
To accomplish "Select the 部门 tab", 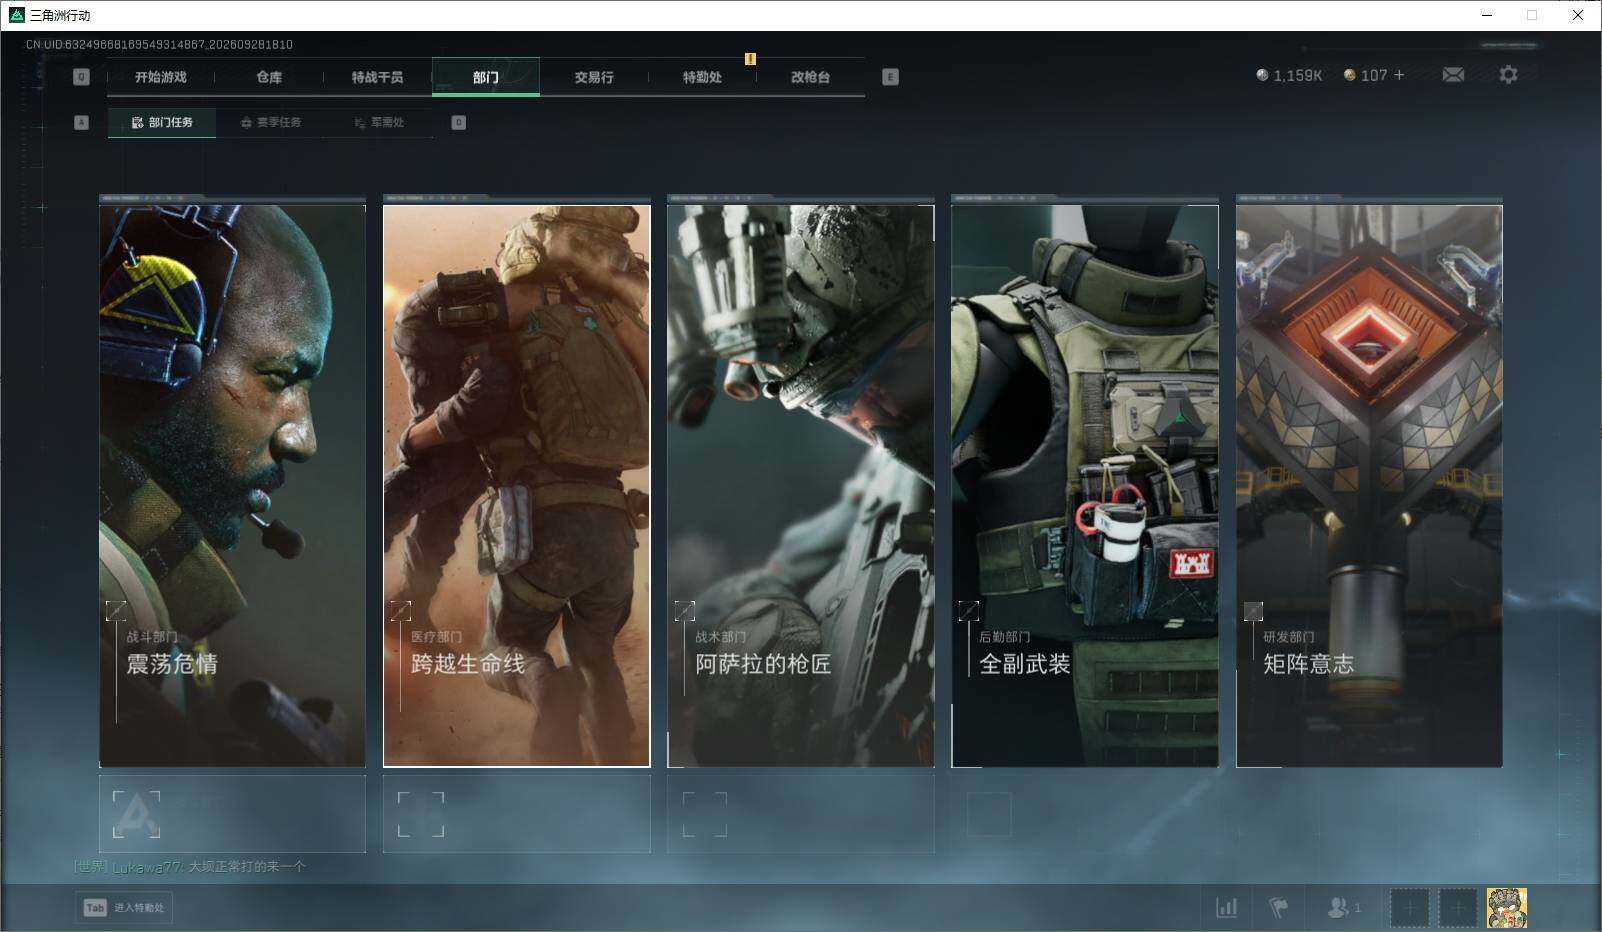I will [x=486, y=77].
